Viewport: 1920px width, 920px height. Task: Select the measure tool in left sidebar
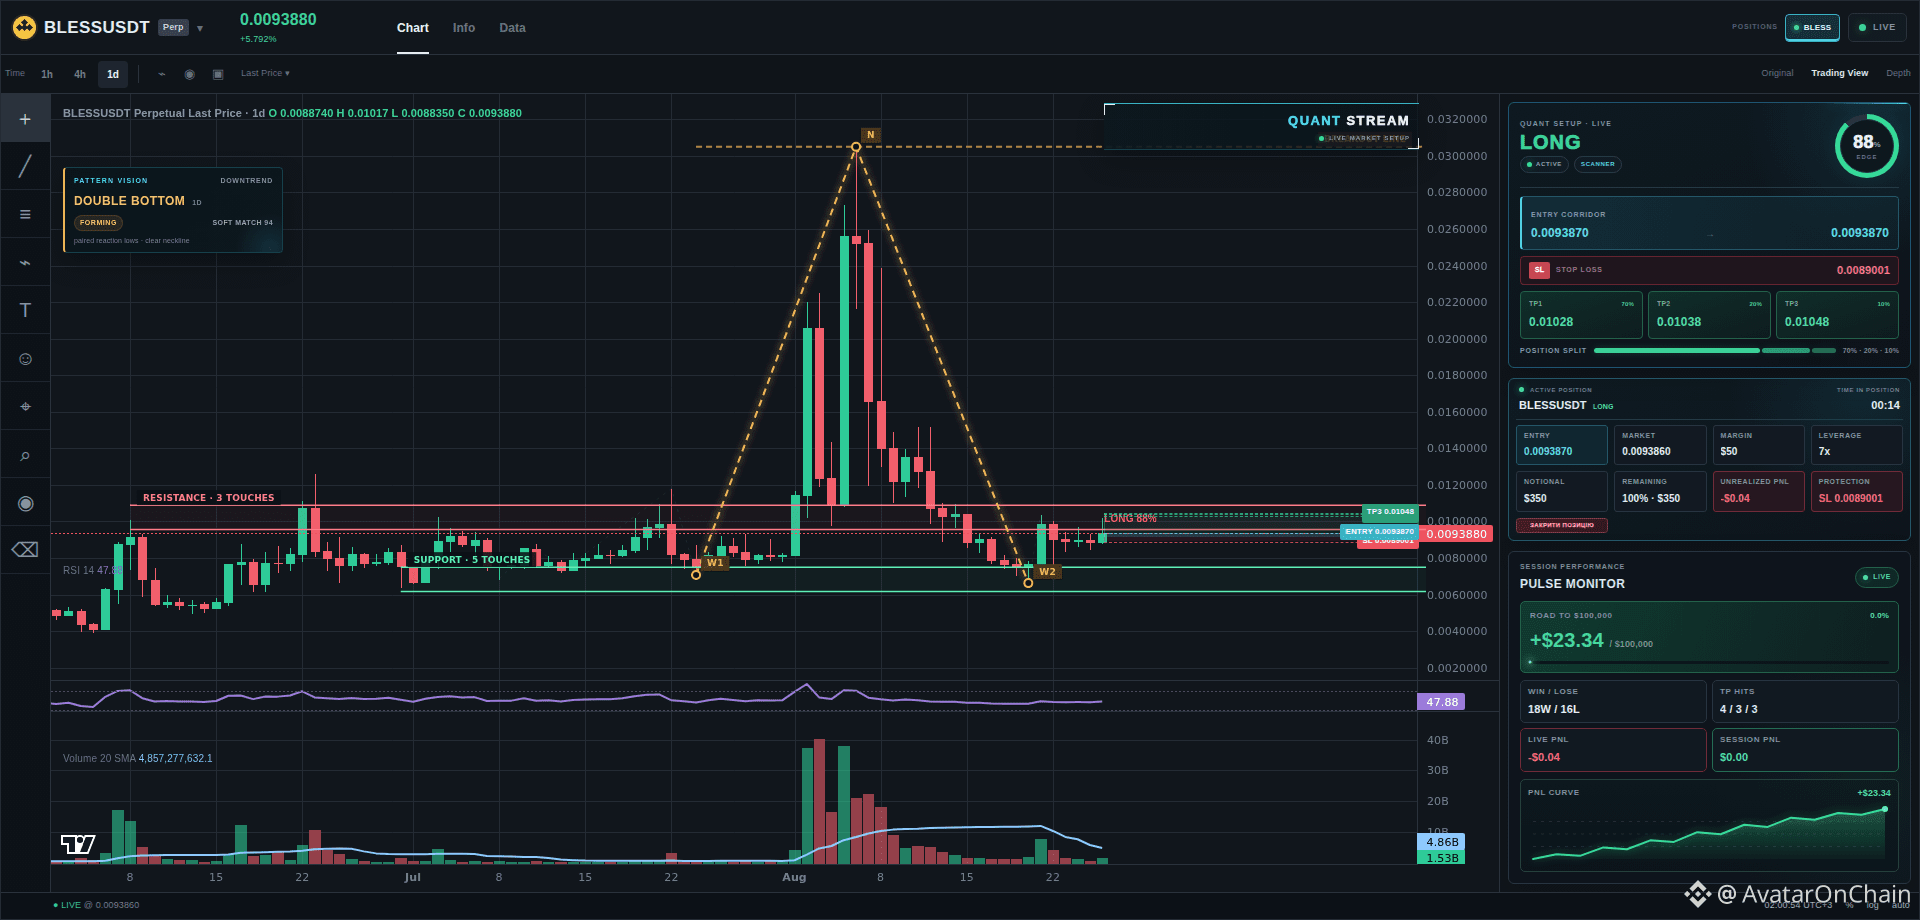coord(25,406)
